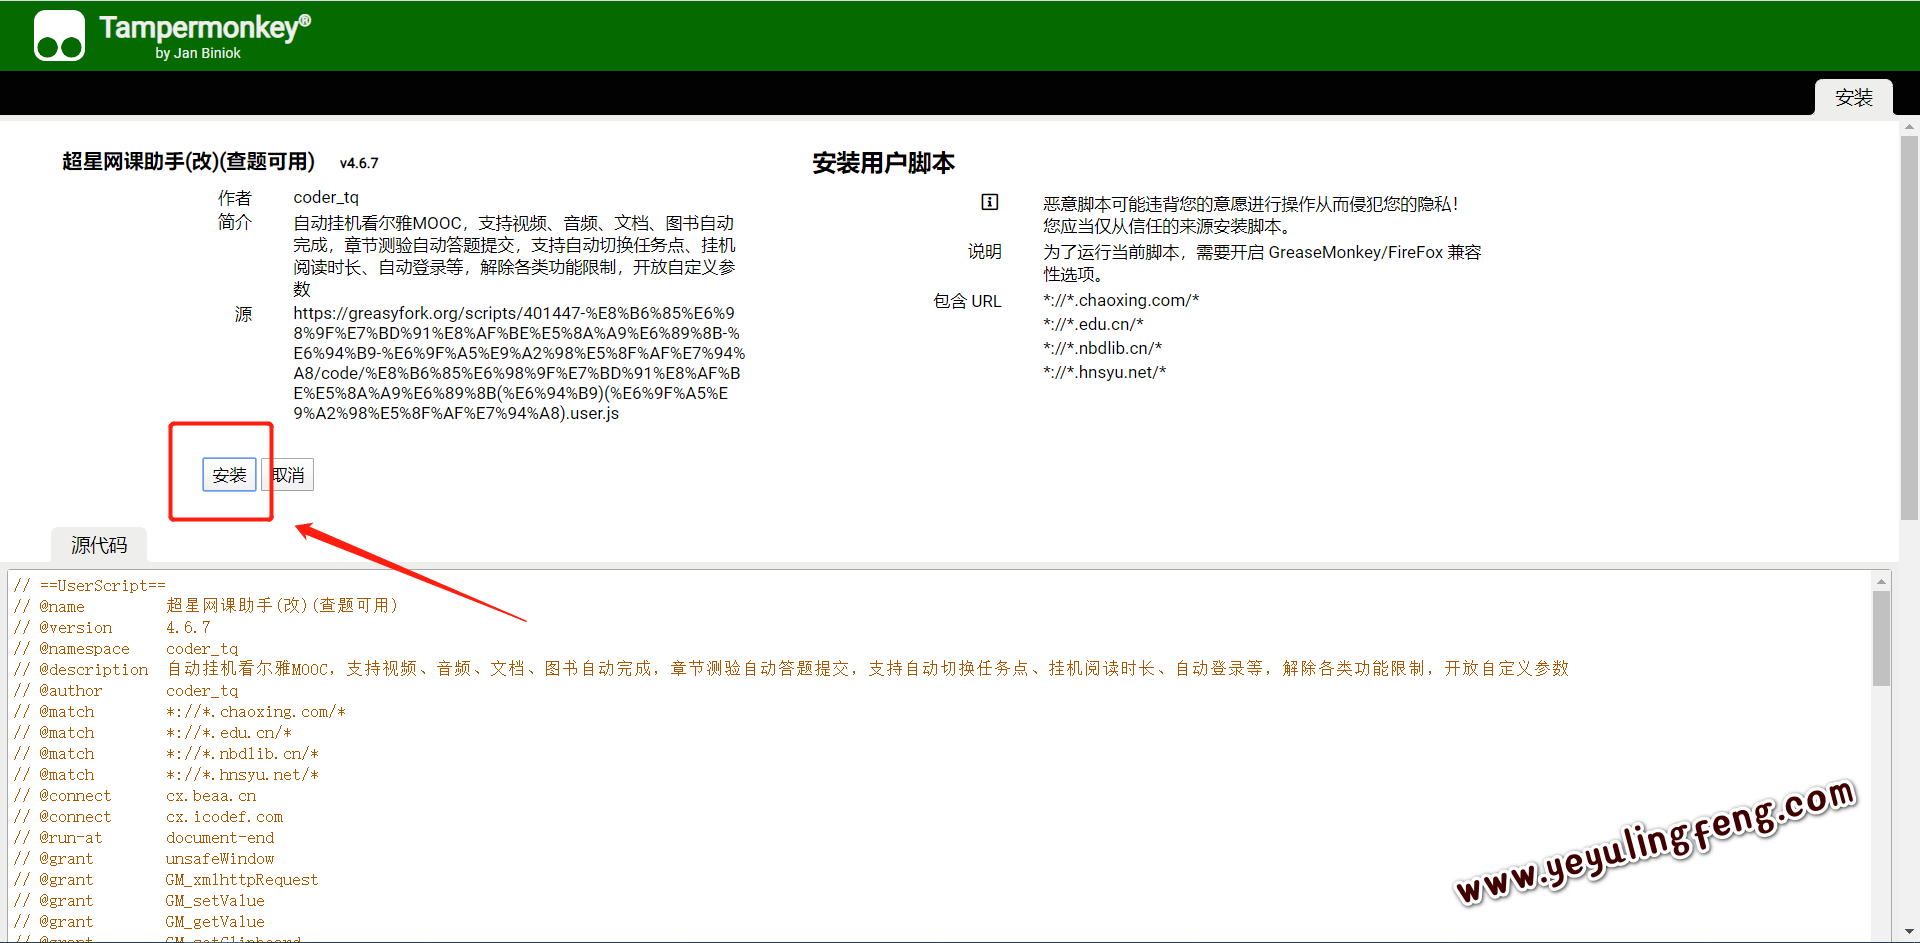Click the page scrollbar's down arrow

tap(1909, 932)
